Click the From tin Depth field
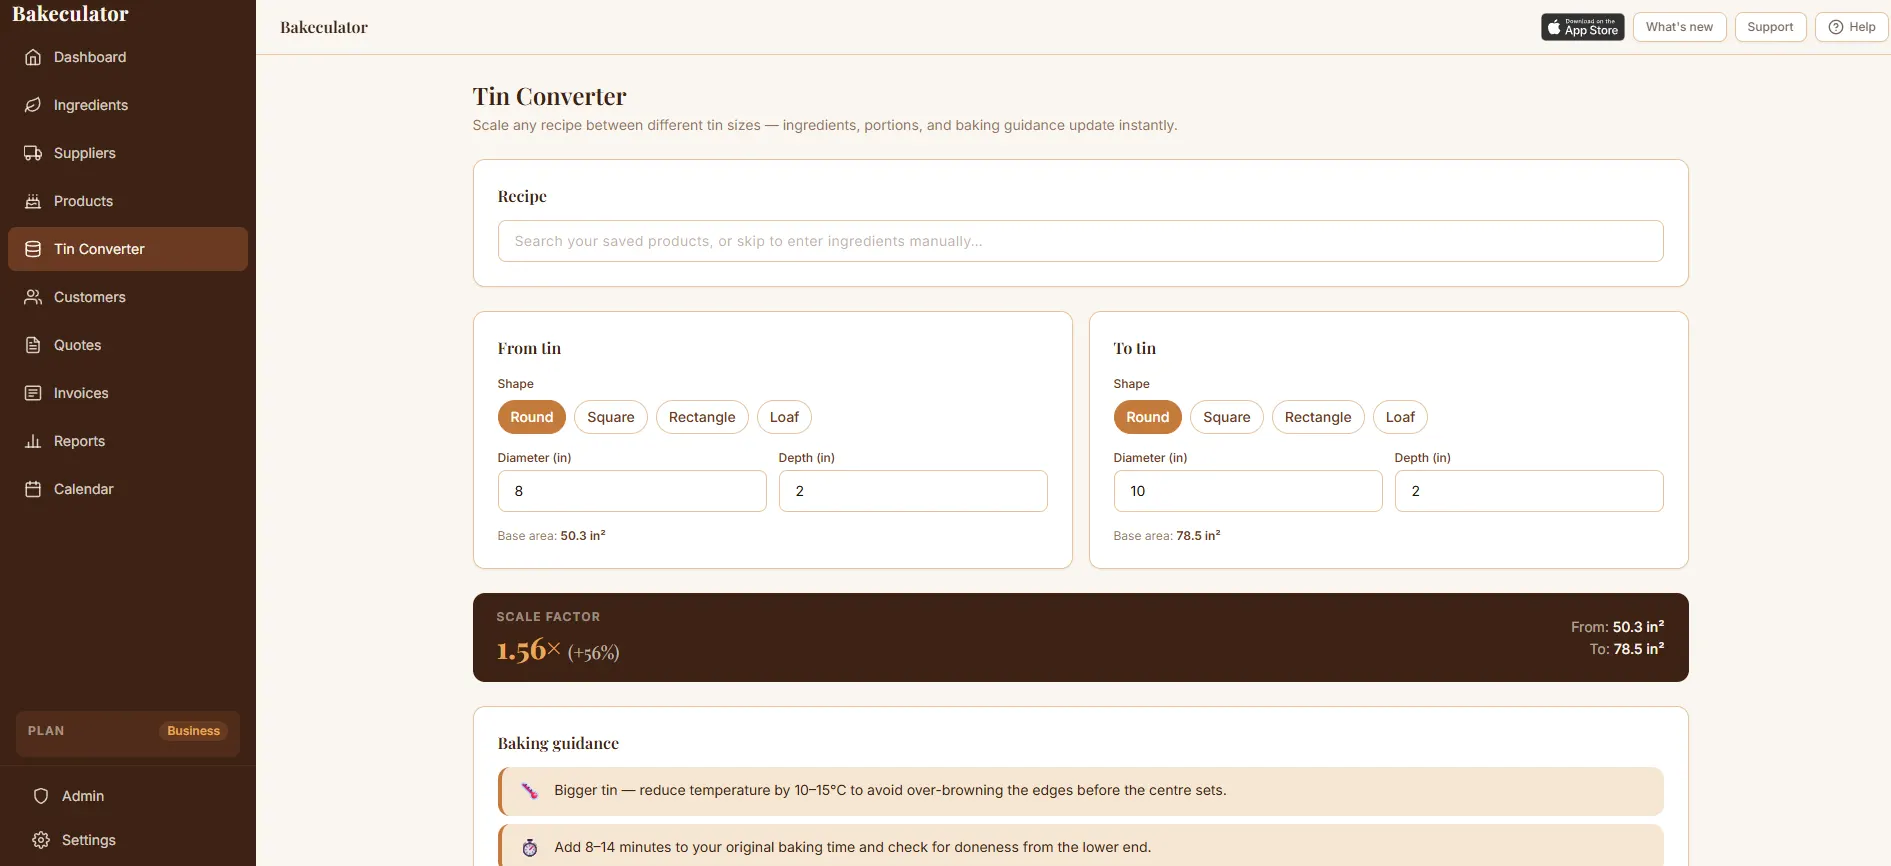The width and height of the screenshot is (1891, 866). [x=913, y=491]
